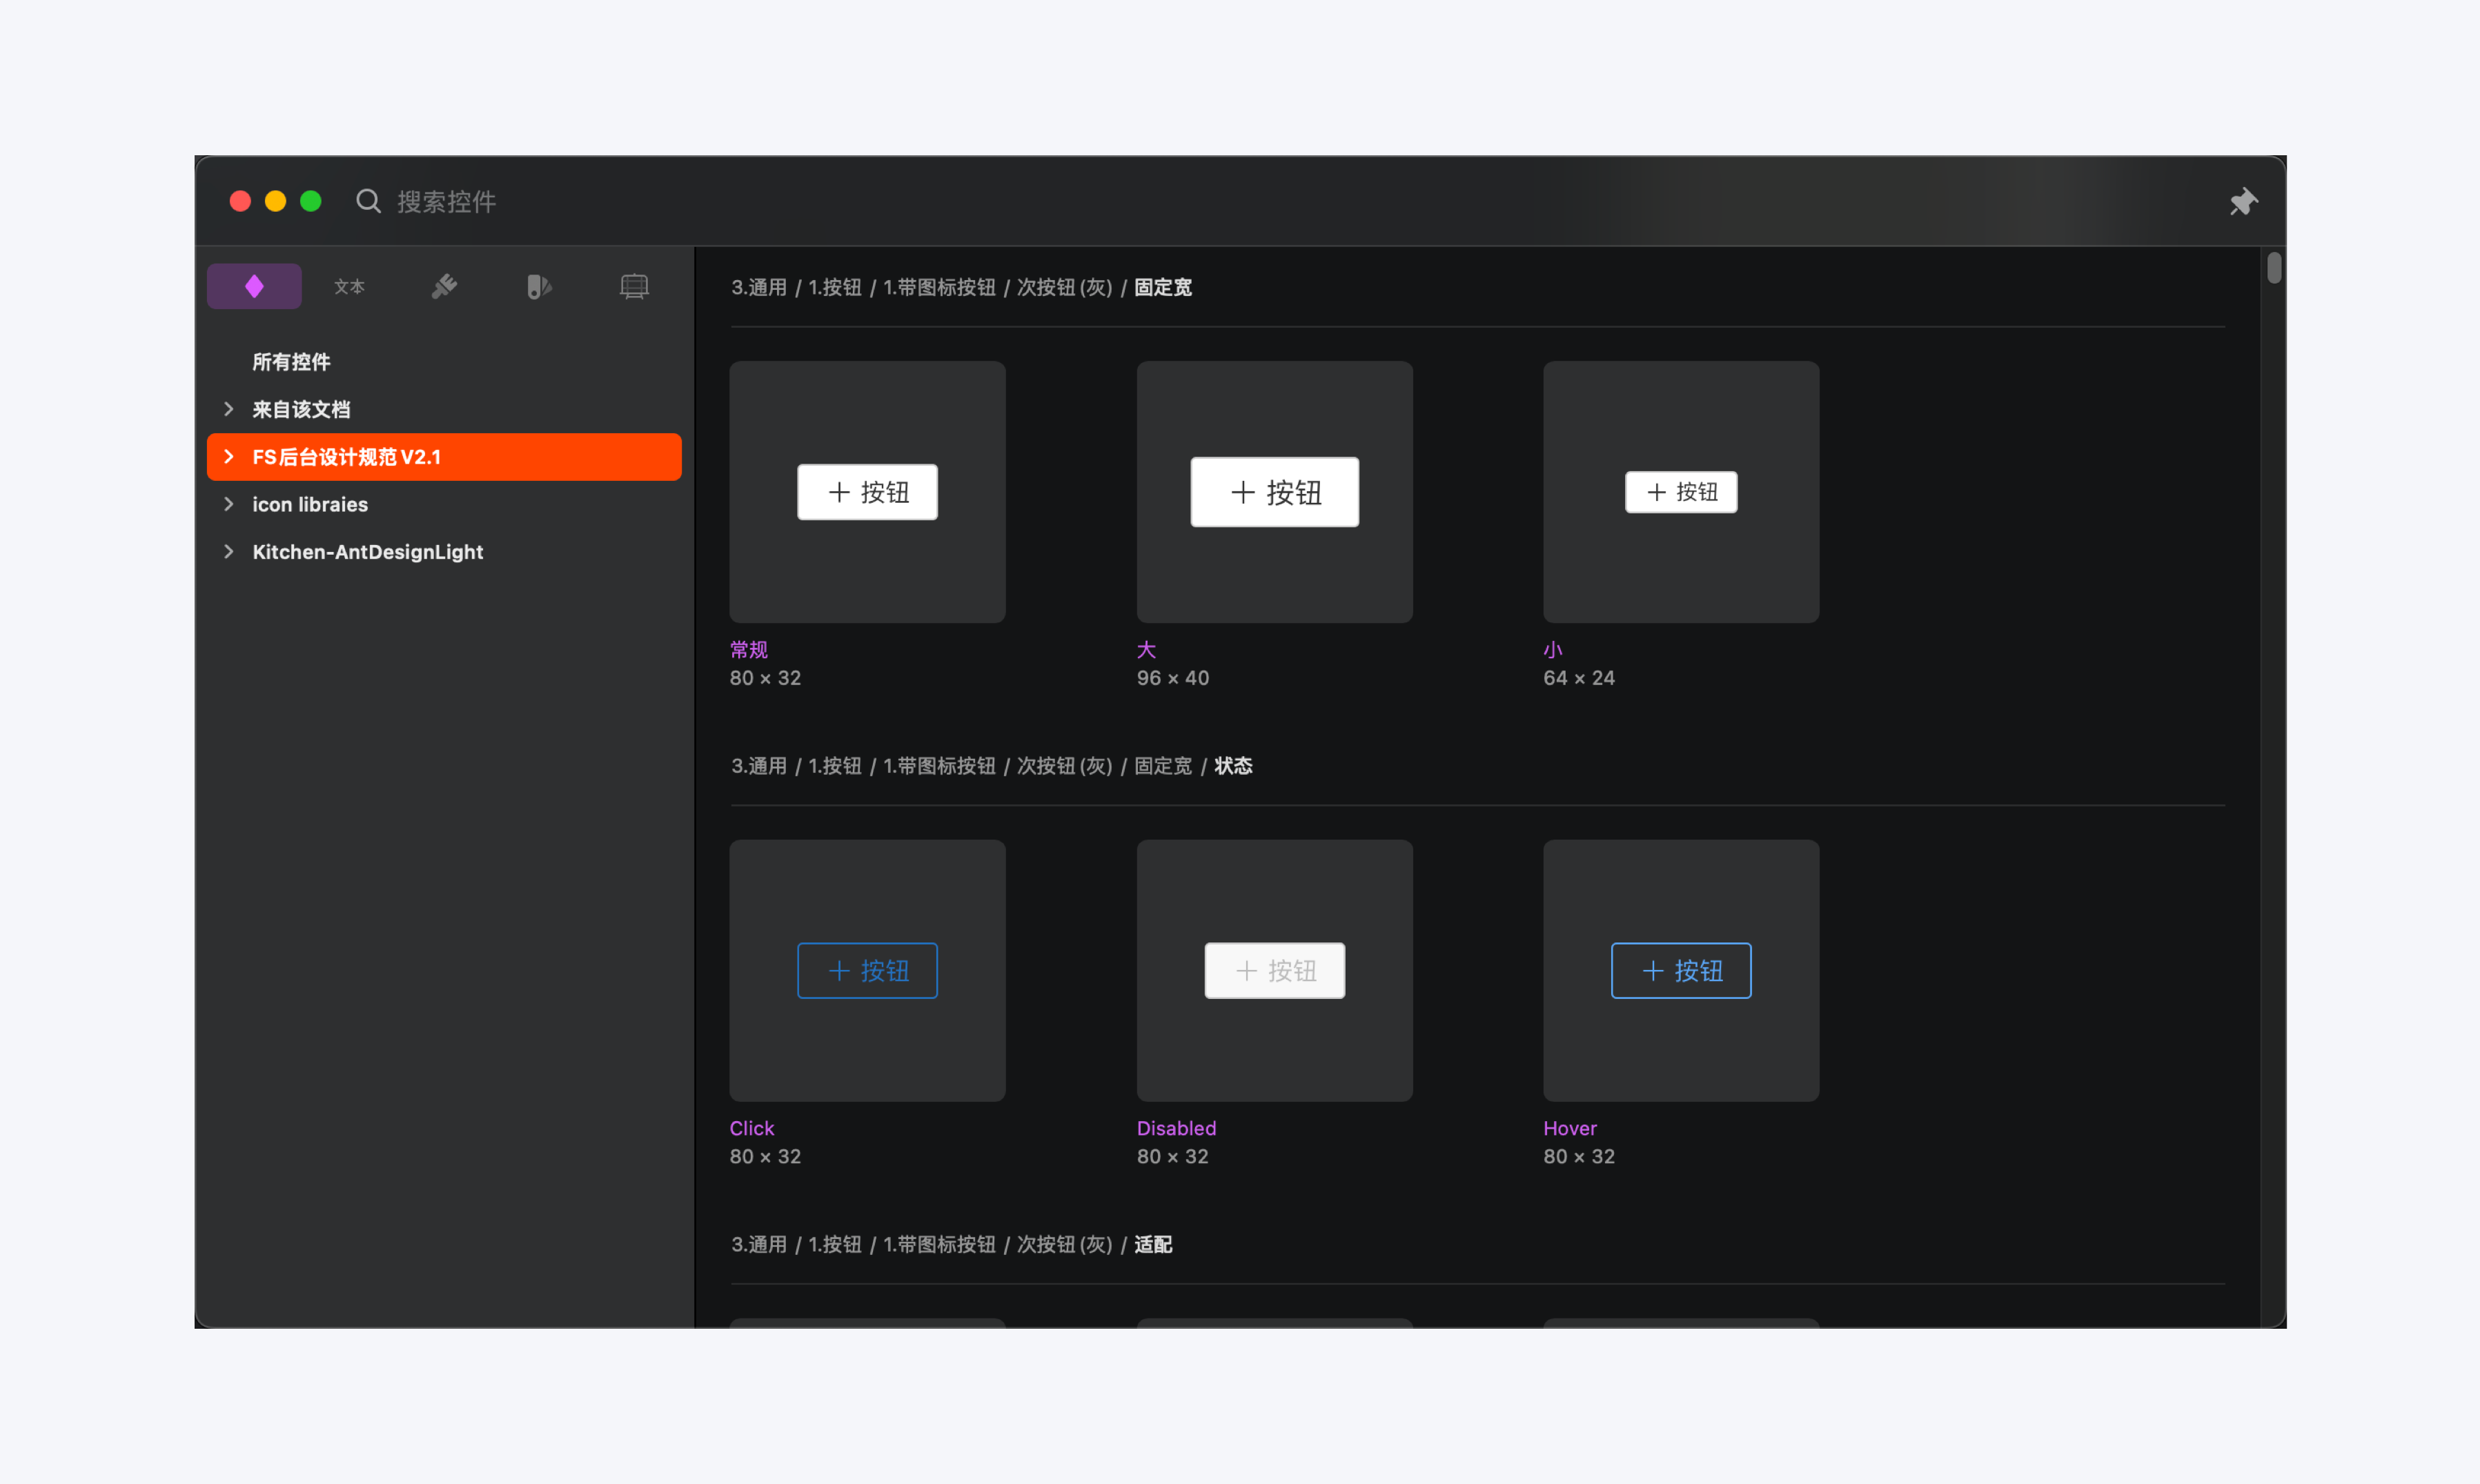Select the 来自该文档 library row
The width and height of the screenshot is (2480, 1484).
(444, 409)
